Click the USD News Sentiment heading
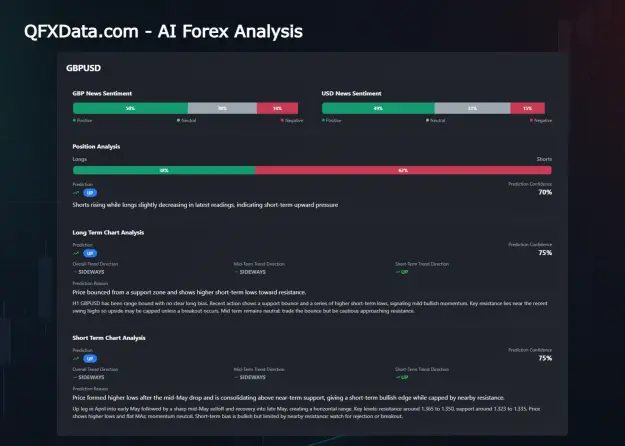Screen dimensions: 625x446 (352, 94)
